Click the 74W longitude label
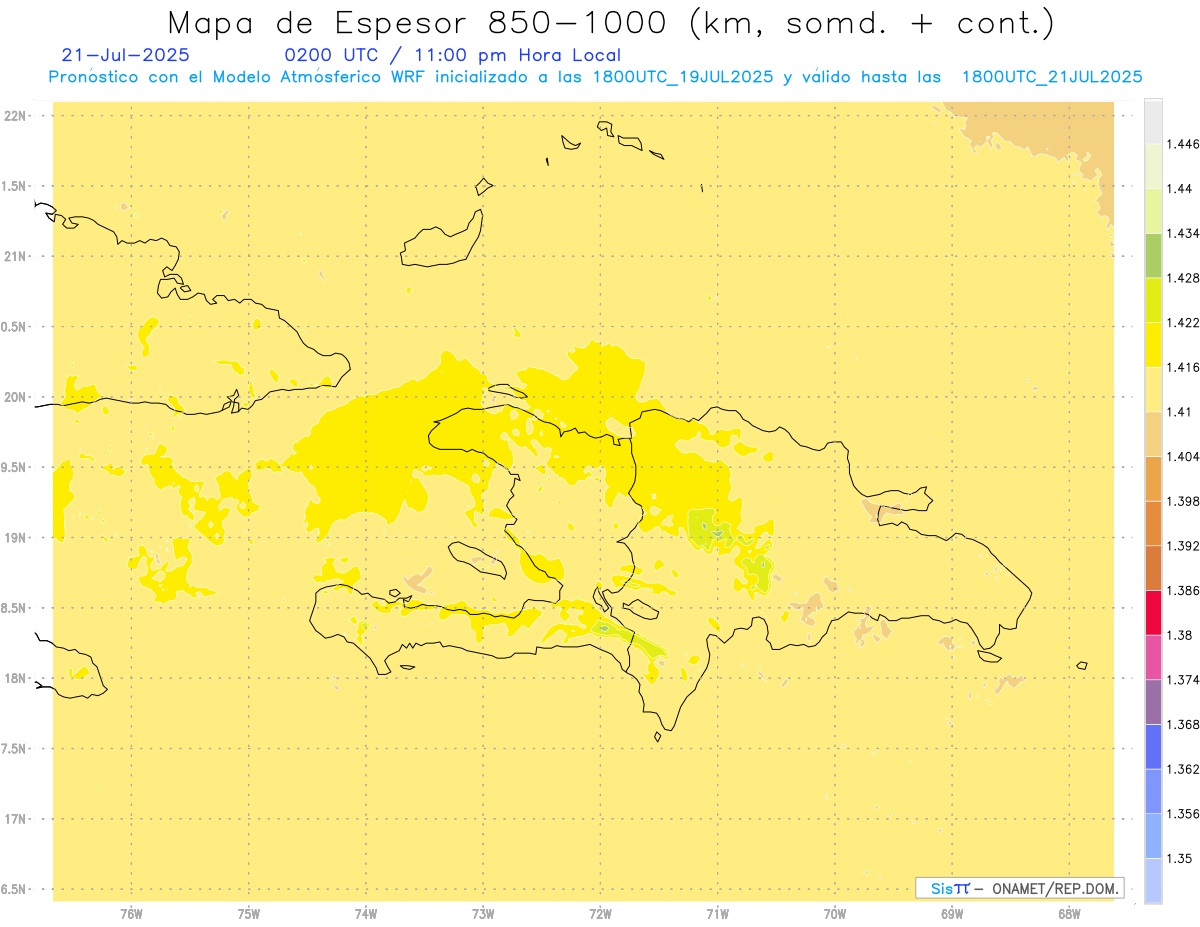The image size is (1200, 927). 366,913
